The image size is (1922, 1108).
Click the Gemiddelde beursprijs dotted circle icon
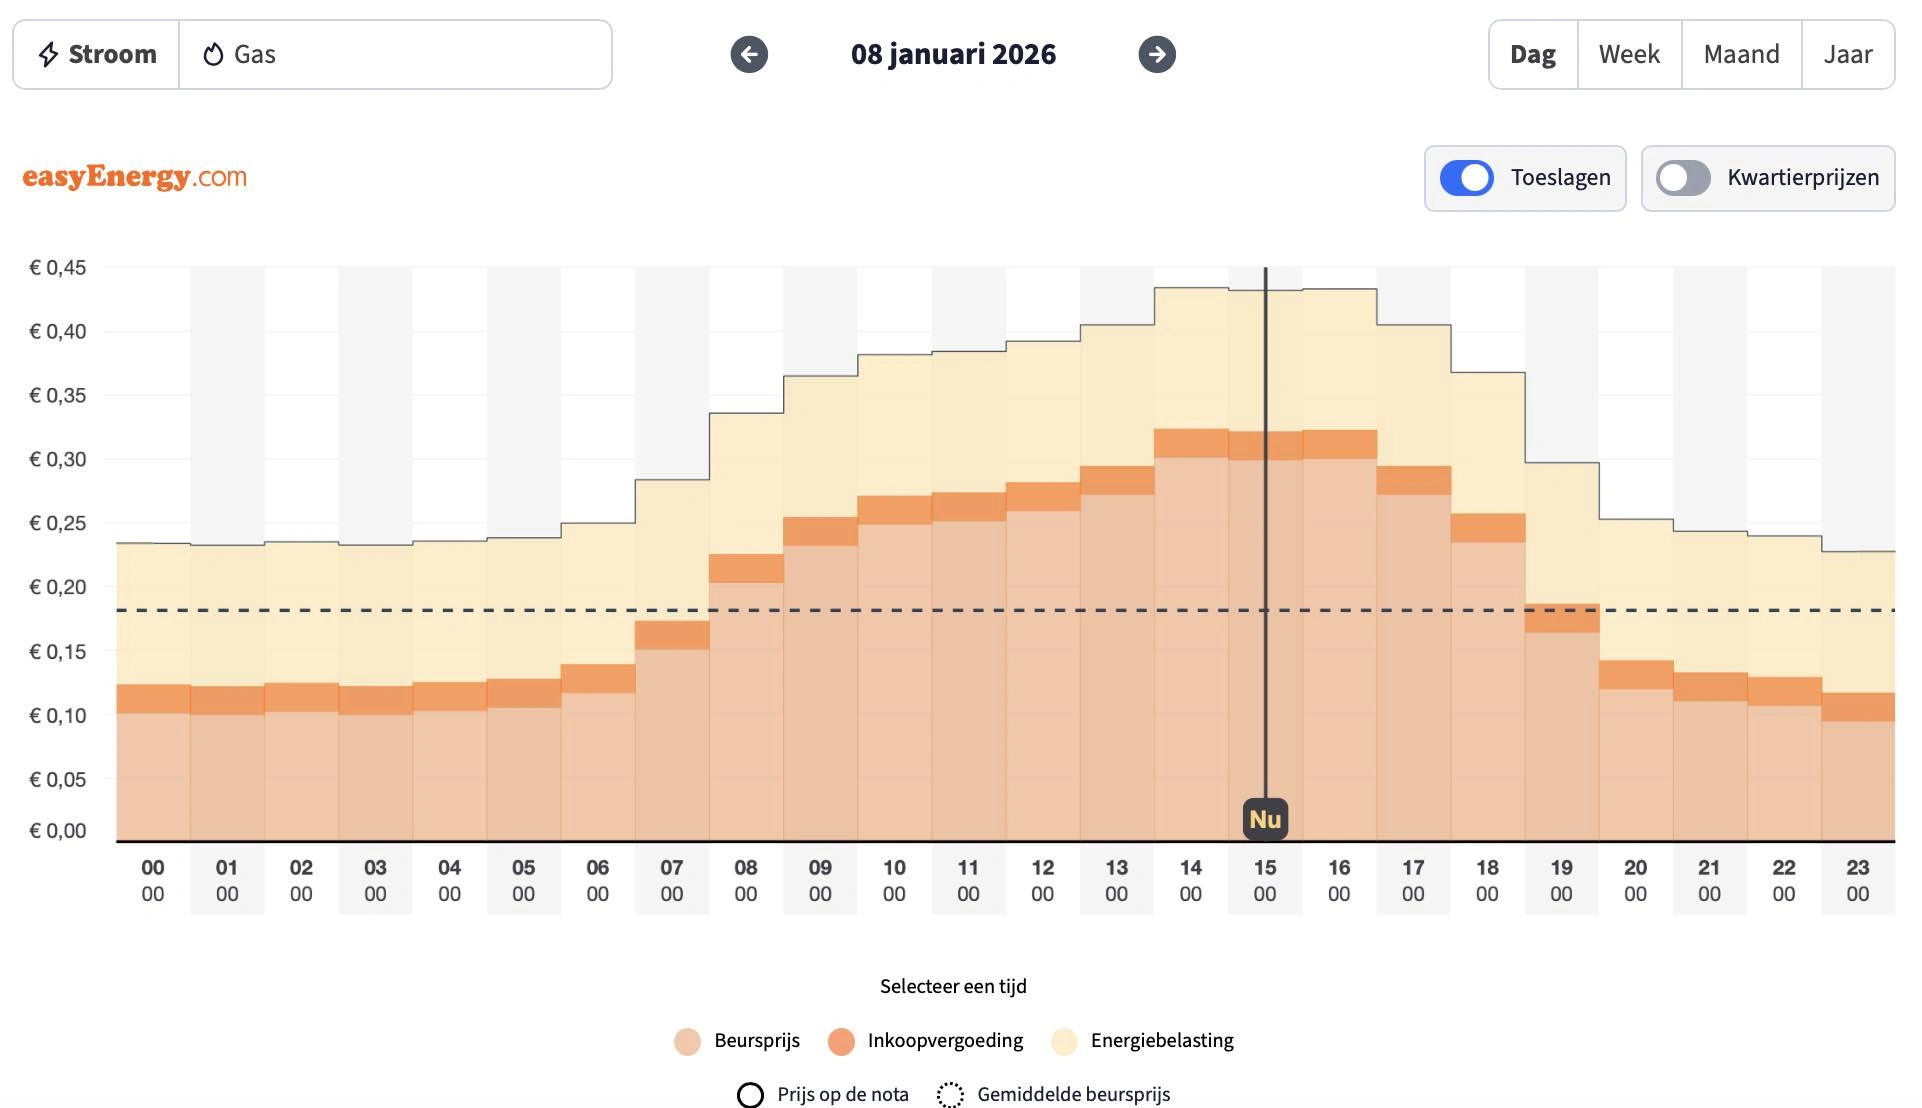(952, 1095)
